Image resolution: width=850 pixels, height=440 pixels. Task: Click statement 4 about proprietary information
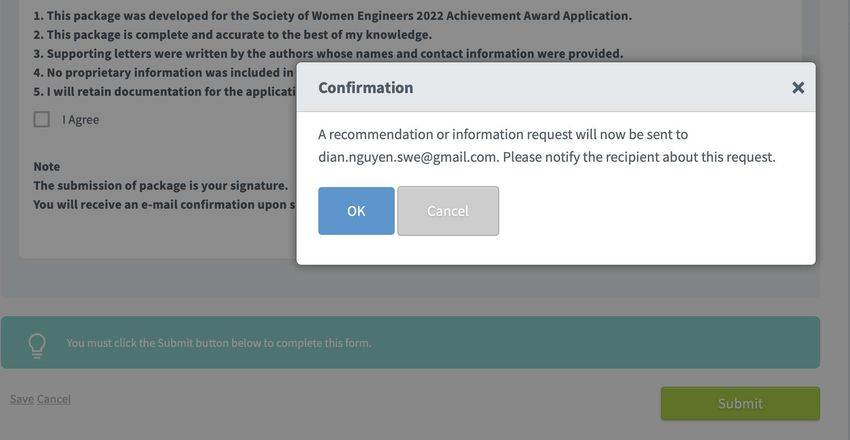tap(165, 73)
